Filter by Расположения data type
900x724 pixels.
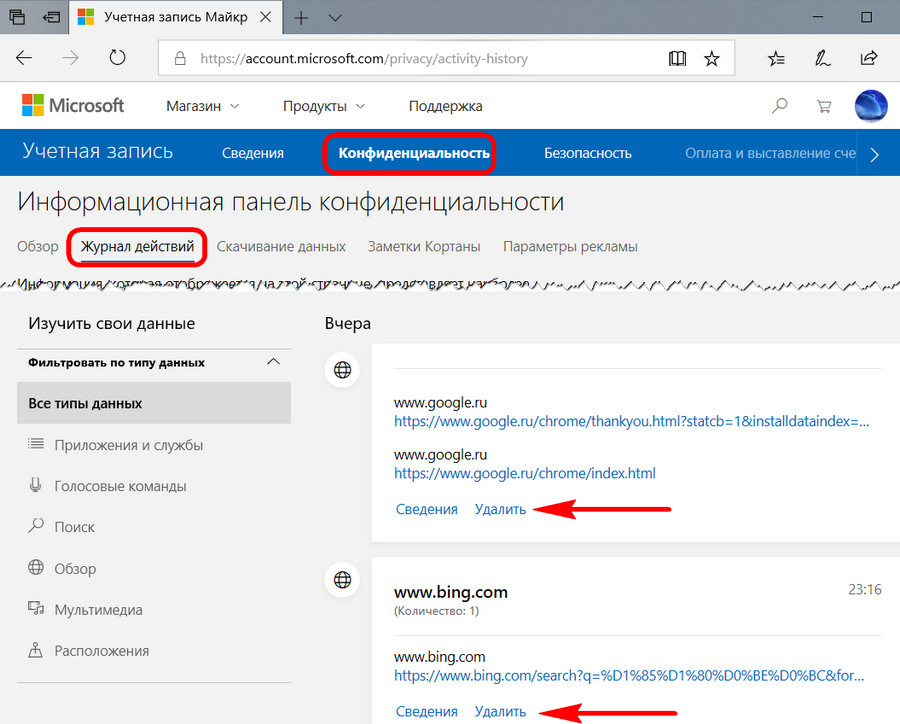point(102,651)
